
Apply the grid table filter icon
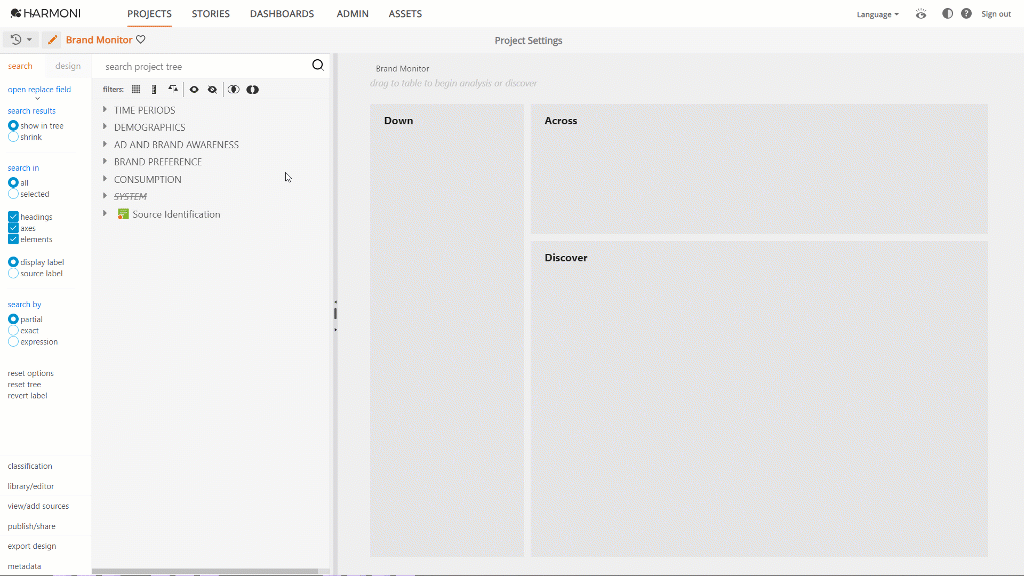click(x=136, y=89)
